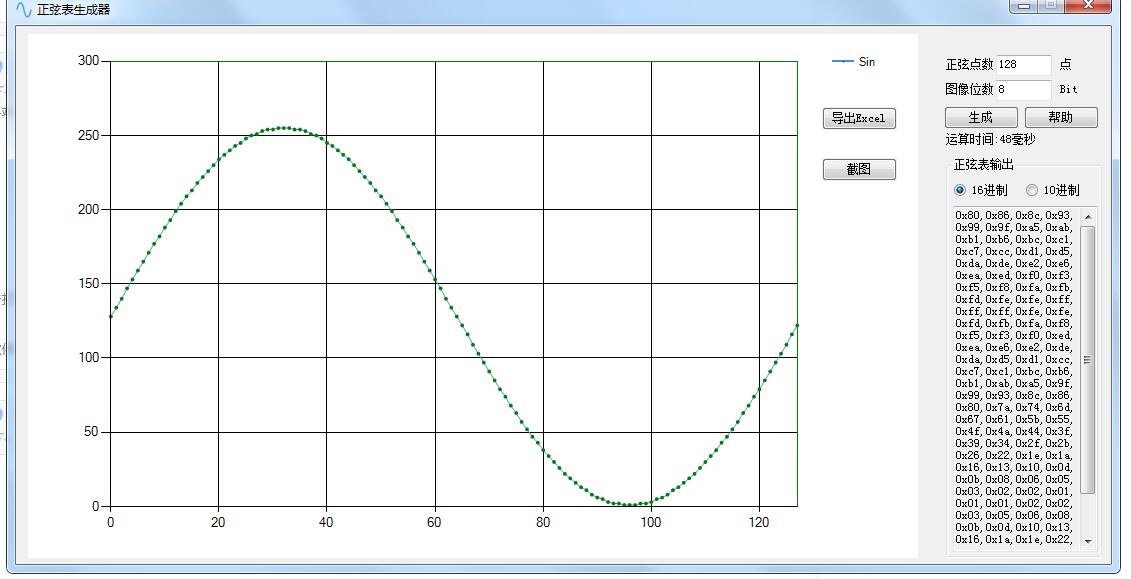This screenshot has height=579, width=1131.
Task: Click the first output row starting 0x80, 0x86
Action: pyautogui.click(x=1014, y=216)
